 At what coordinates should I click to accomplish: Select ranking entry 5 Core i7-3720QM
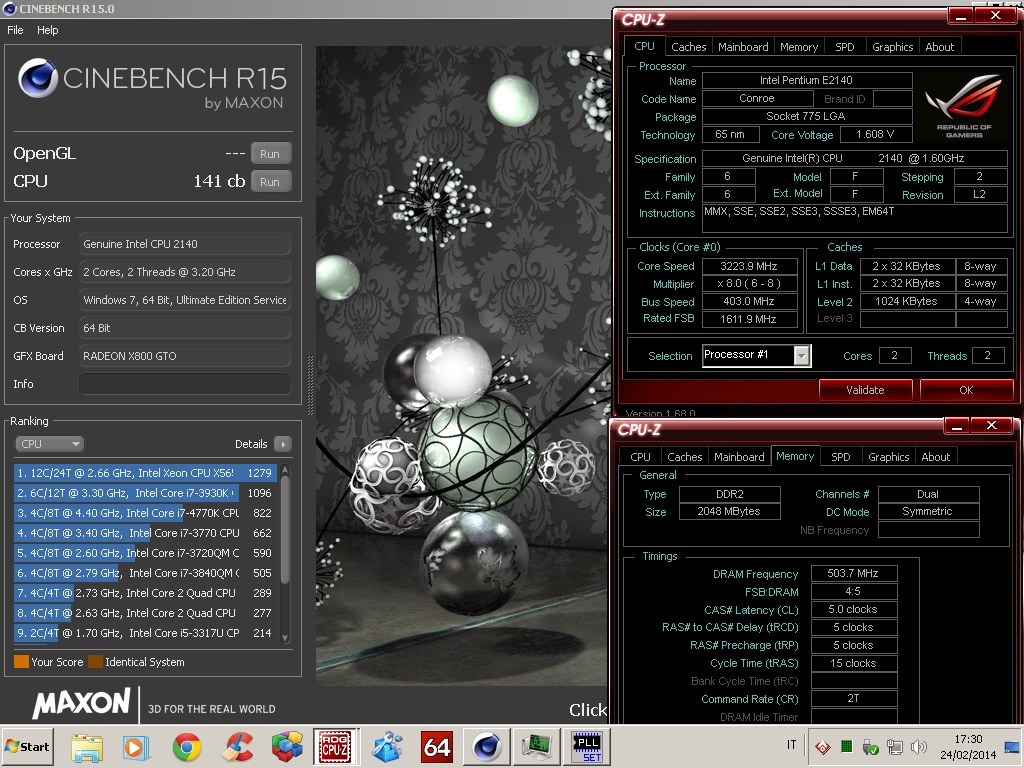[x=145, y=553]
